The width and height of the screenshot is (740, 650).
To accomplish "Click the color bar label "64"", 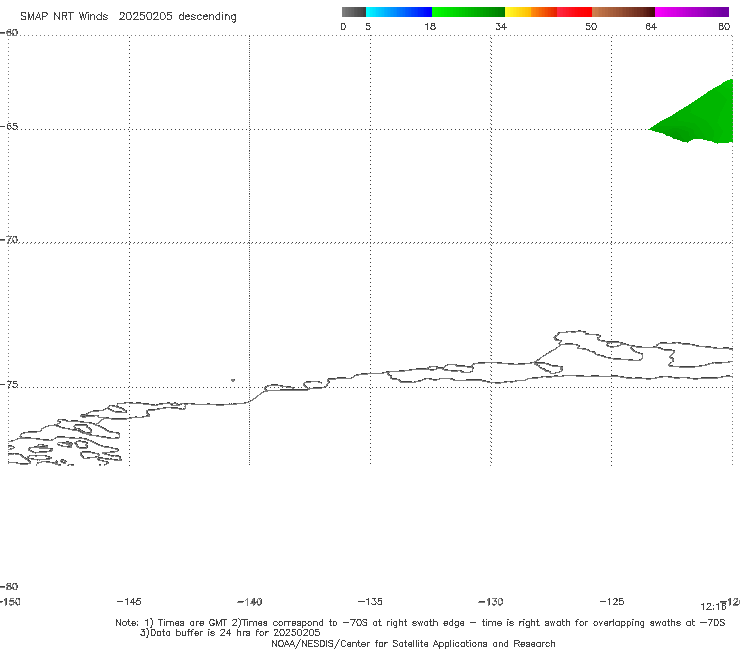I will click(x=651, y=26).
